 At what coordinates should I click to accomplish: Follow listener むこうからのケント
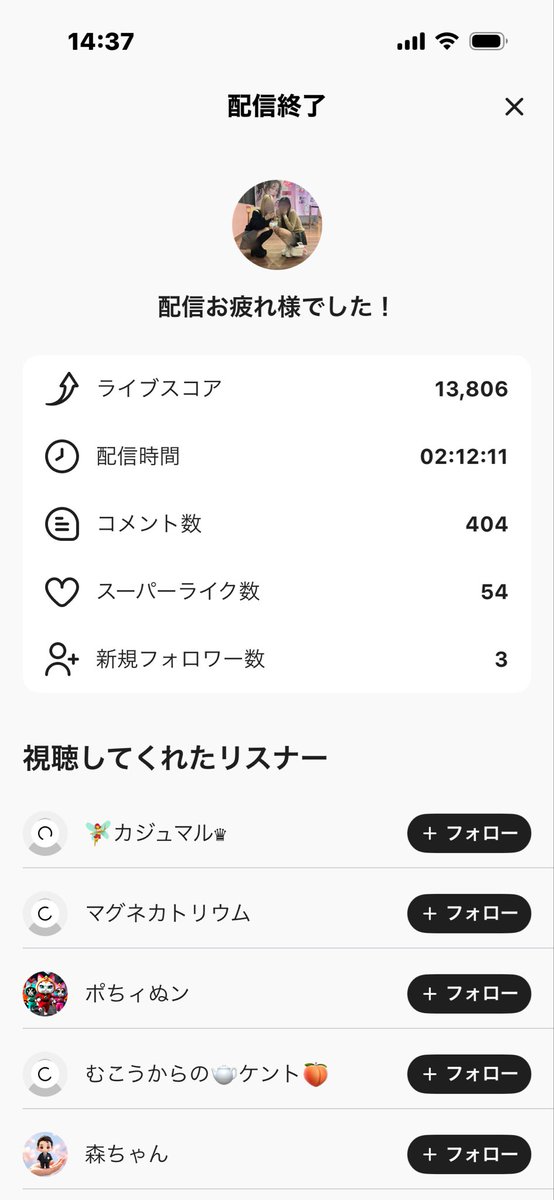tap(469, 1074)
